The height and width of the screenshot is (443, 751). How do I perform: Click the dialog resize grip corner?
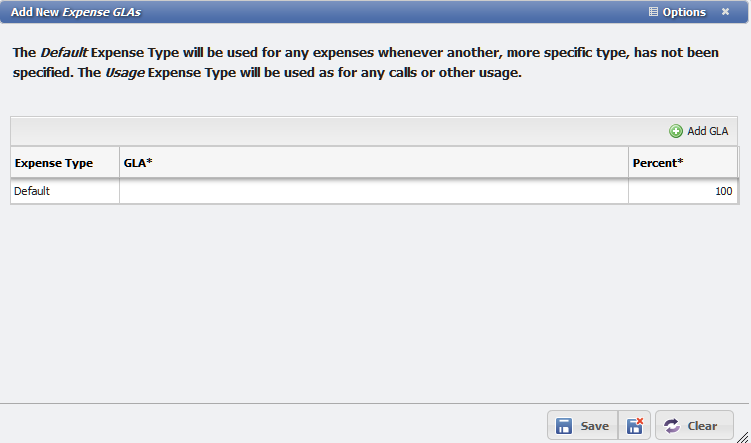coord(744,436)
